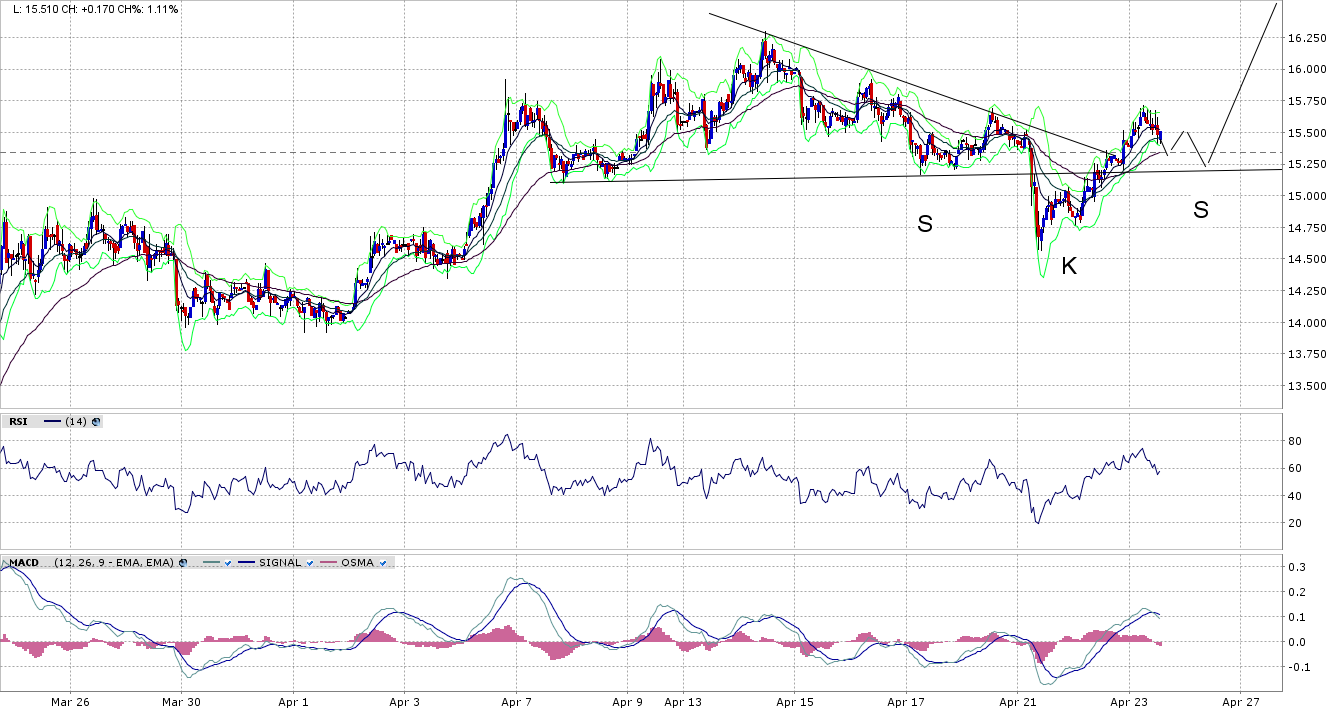
Task: Click the SIGNAL legend label
Action: coord(280,563)
